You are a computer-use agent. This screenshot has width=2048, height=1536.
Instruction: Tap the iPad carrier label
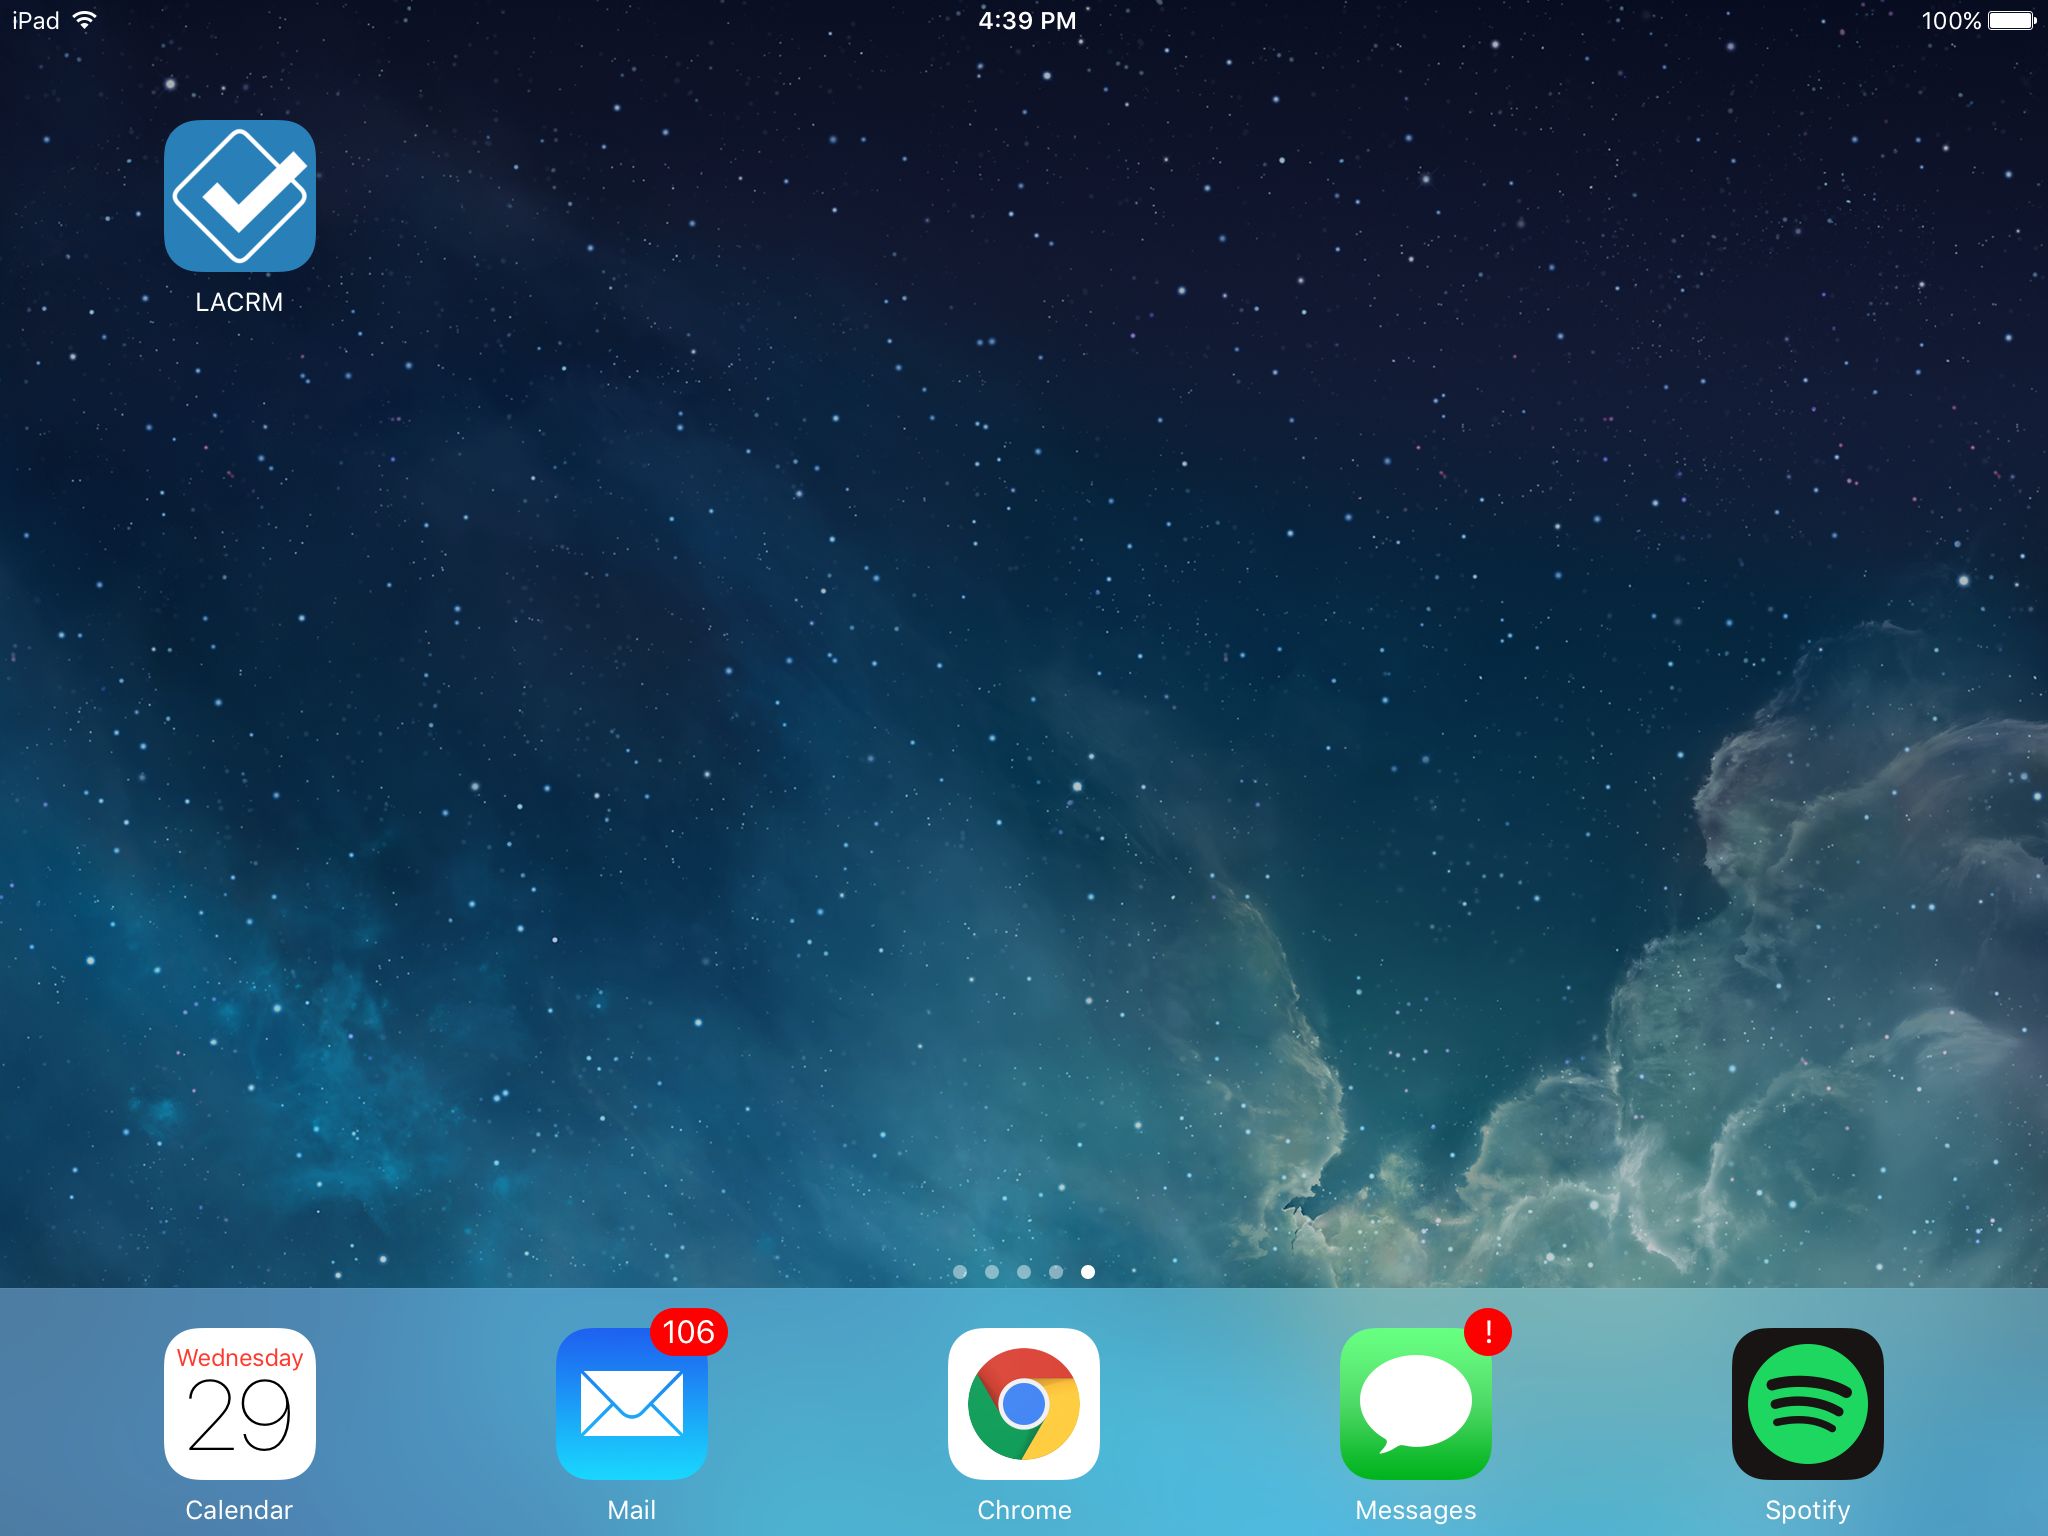[x=36, y=20]
